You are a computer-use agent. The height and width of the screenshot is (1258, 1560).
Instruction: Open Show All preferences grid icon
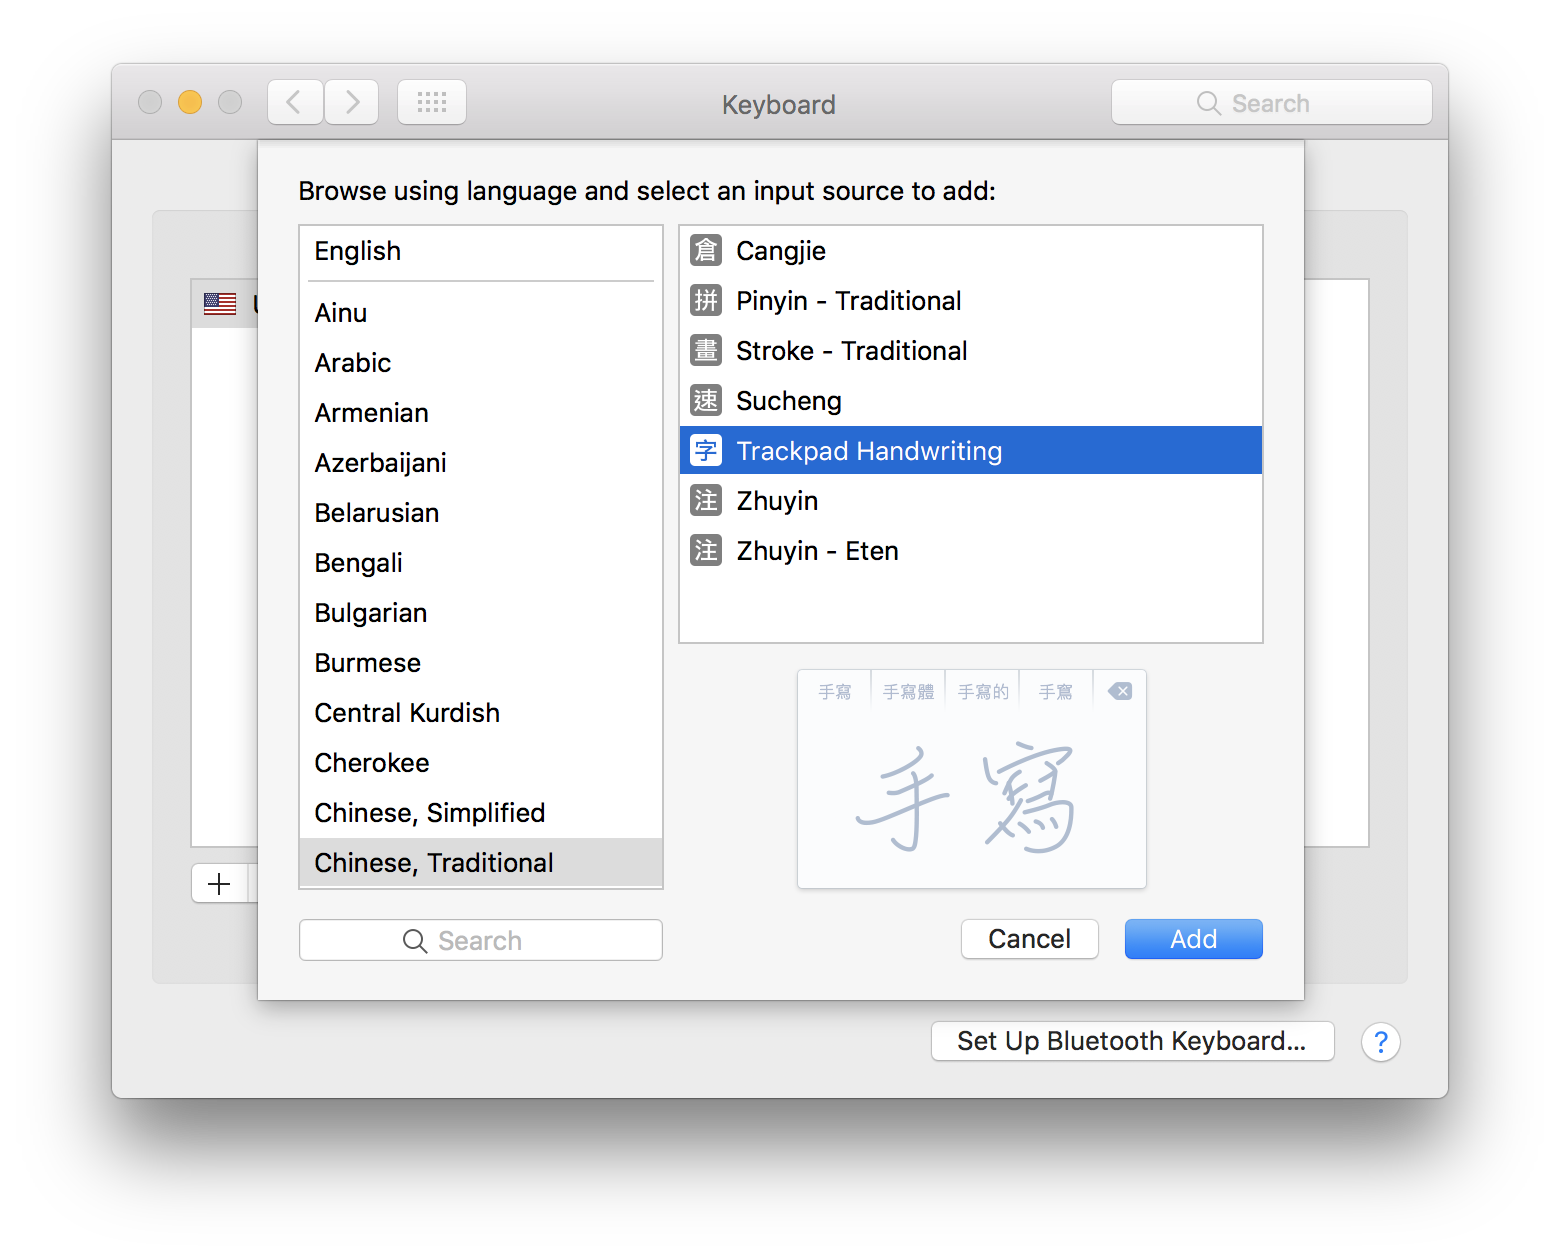(431, 101)
